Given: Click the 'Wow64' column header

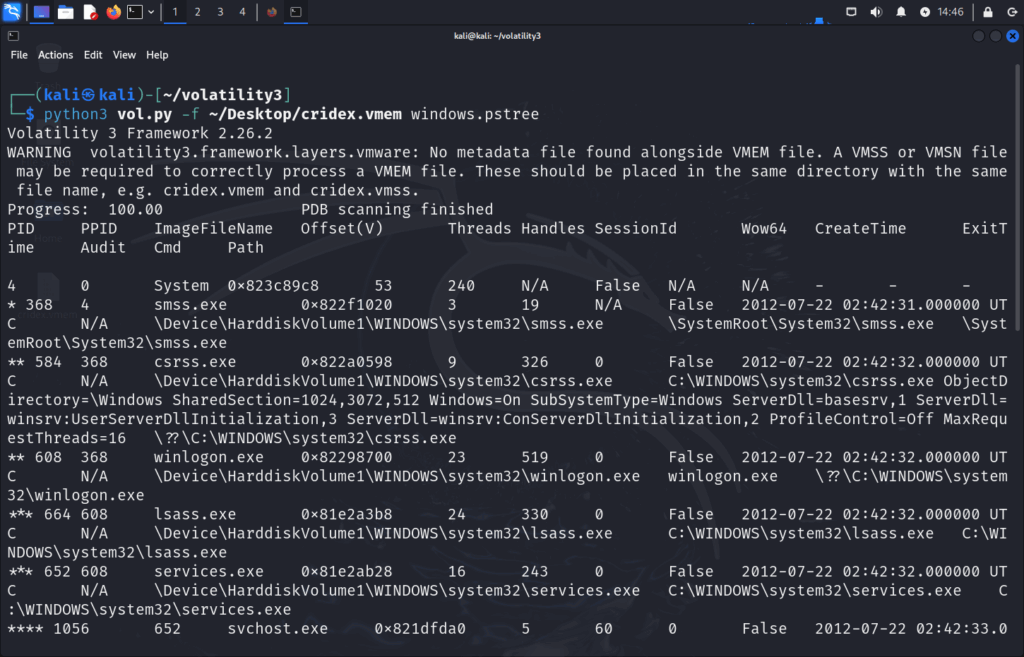Looking at the screenshot, I should tap(764, 229).
